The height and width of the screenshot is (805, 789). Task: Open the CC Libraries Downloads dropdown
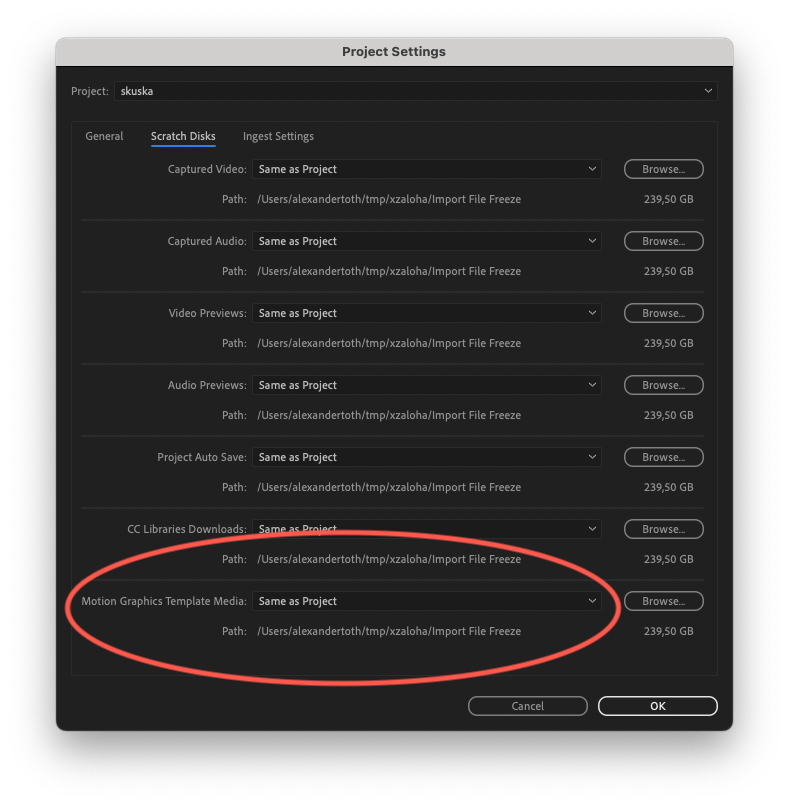pos(426,529)
